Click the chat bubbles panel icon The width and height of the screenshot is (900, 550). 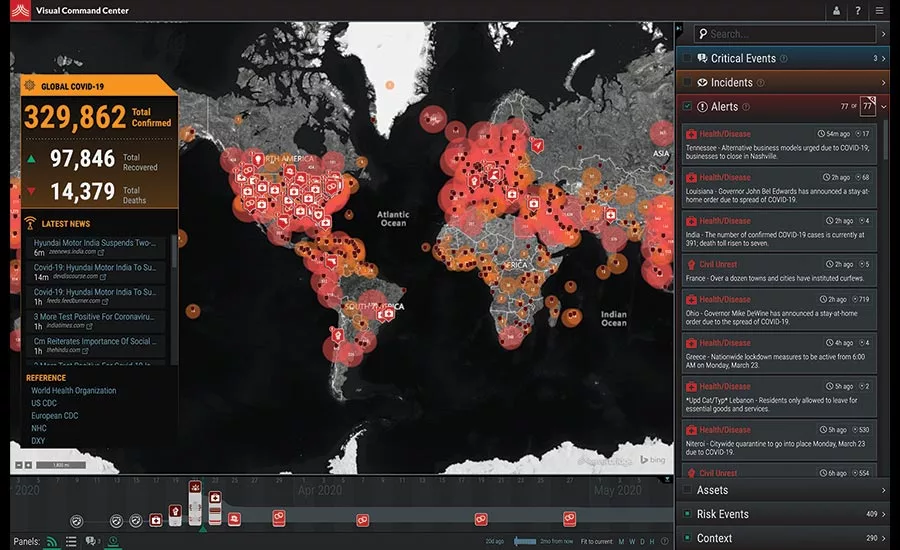coord(92,541)
